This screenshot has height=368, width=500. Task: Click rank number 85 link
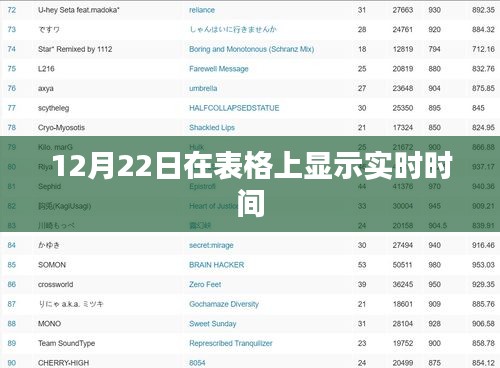12,265
